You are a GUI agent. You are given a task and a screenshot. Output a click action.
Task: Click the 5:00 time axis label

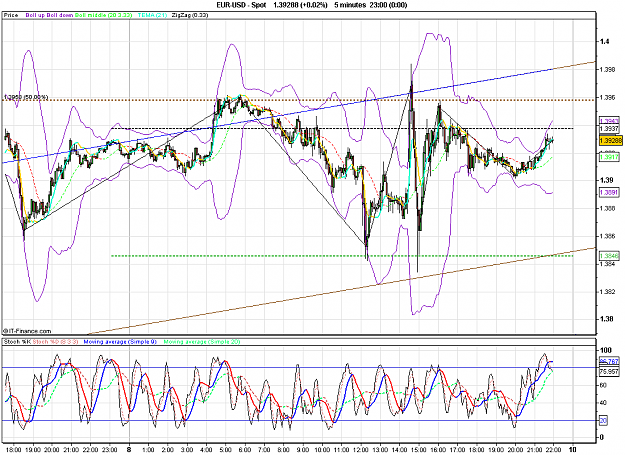pos(226,450)
